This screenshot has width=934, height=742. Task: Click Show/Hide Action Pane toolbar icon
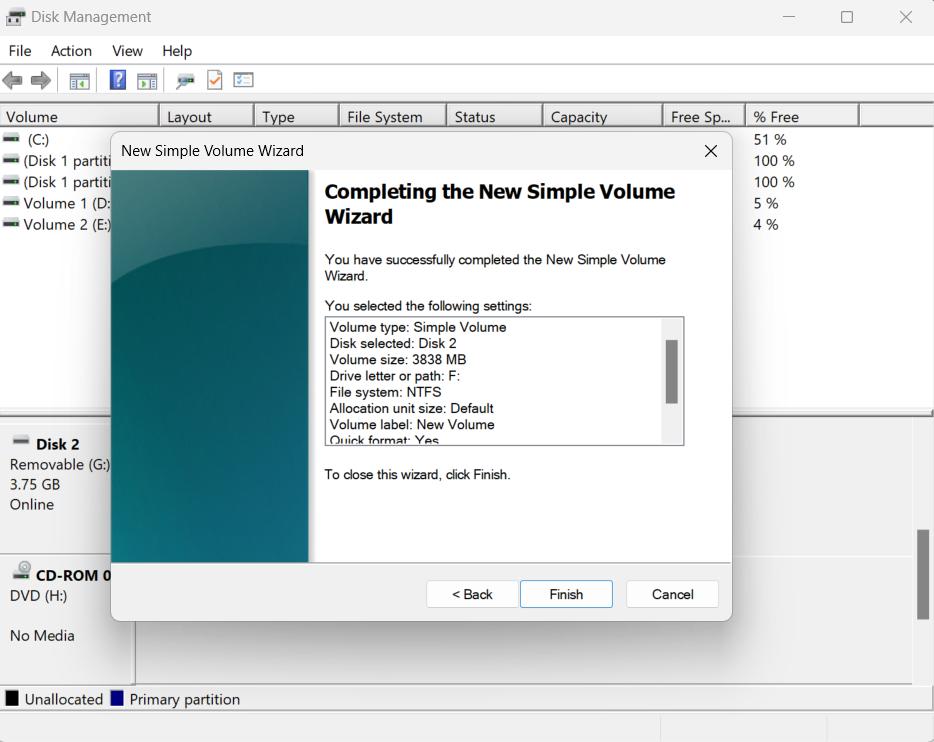pyautogui.click(x=147, y=81)
